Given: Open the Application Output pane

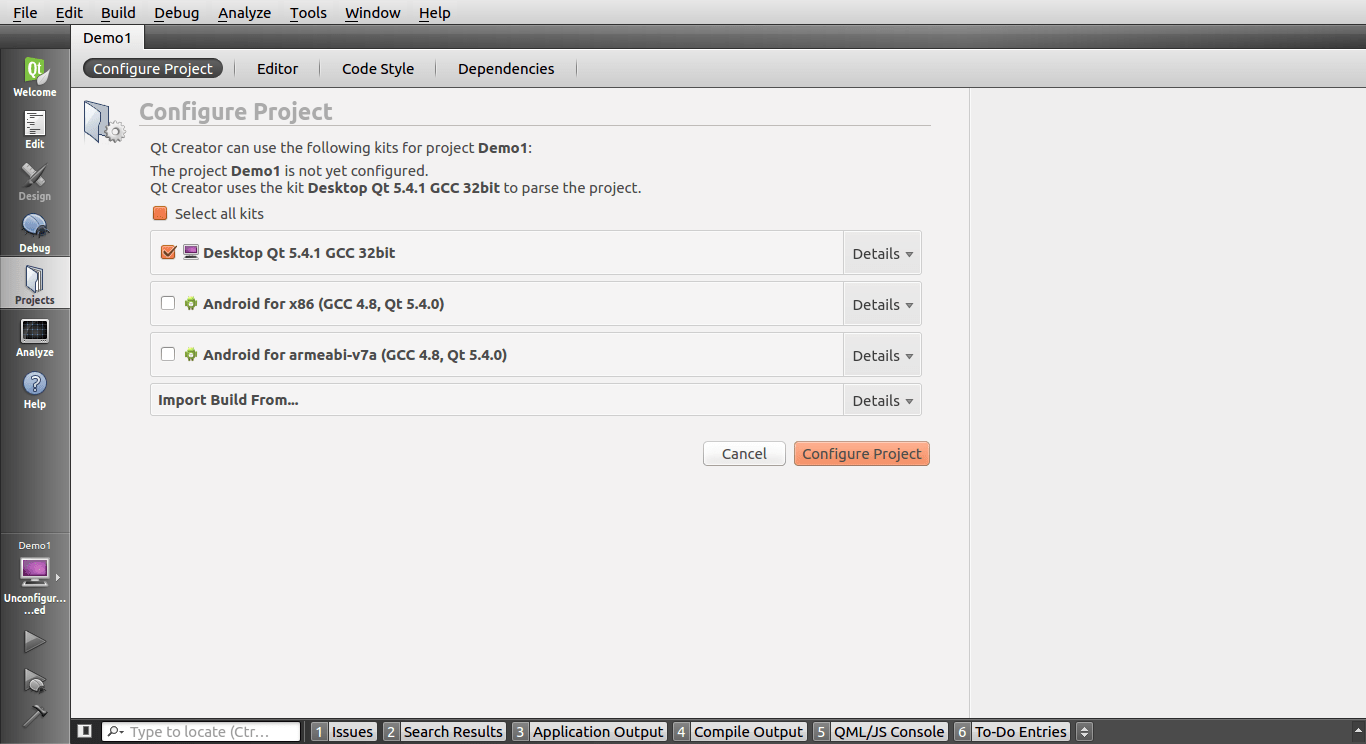Looking at the screenshot, I should (x=589, y=732).
